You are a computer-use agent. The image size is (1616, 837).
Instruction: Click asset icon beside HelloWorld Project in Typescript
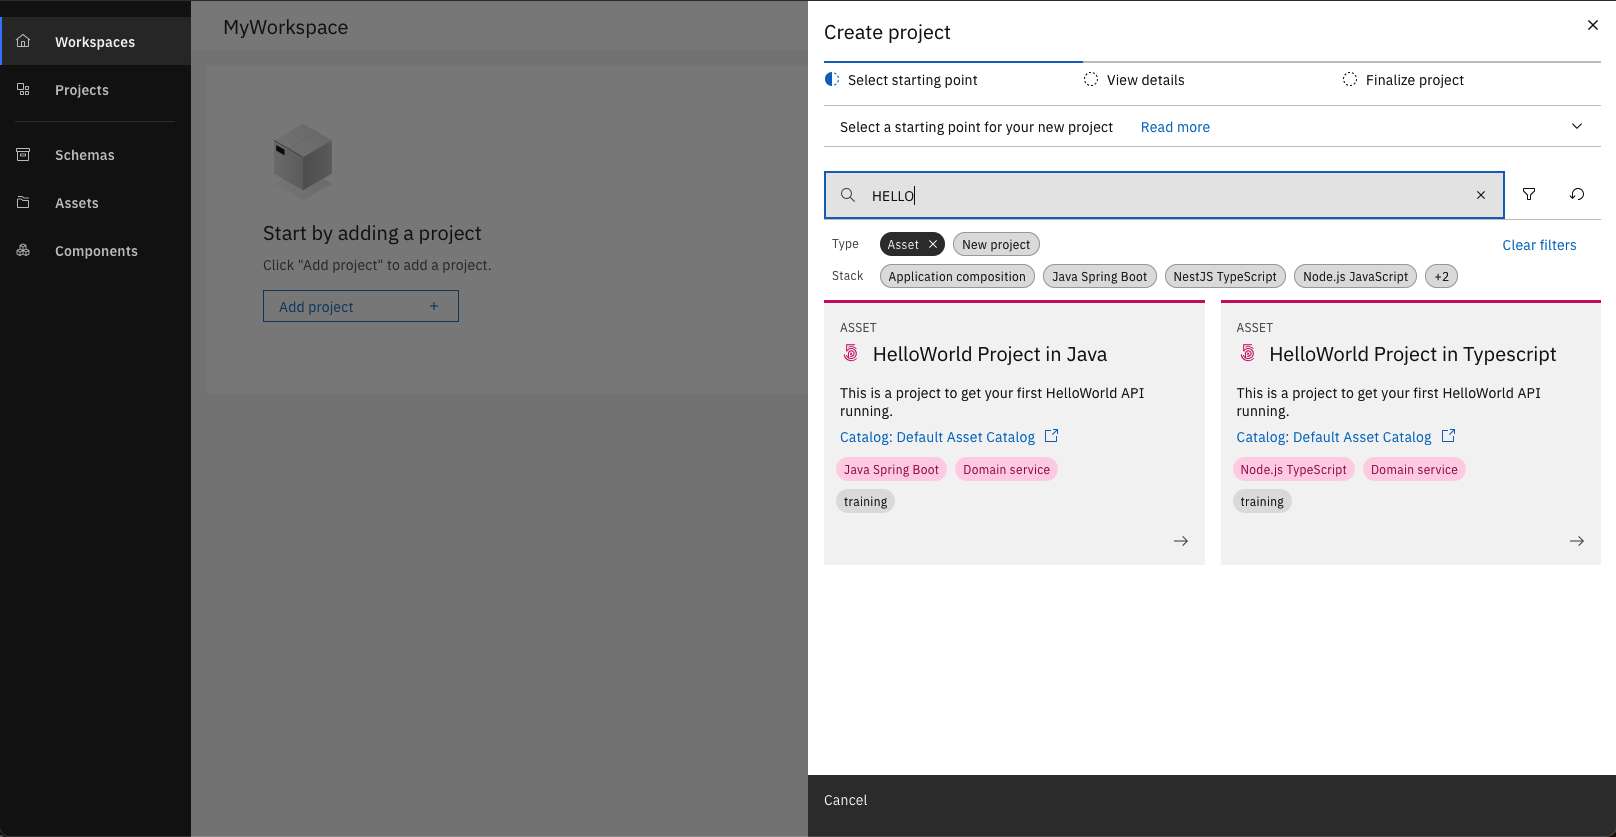click(1248, 353)
